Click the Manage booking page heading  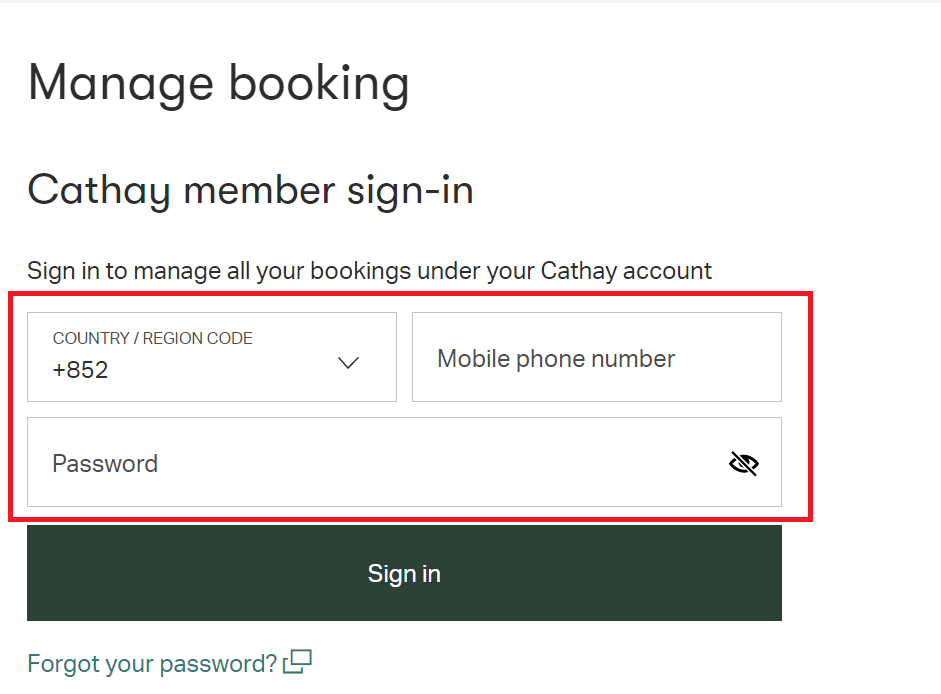[x=218, y=83]
